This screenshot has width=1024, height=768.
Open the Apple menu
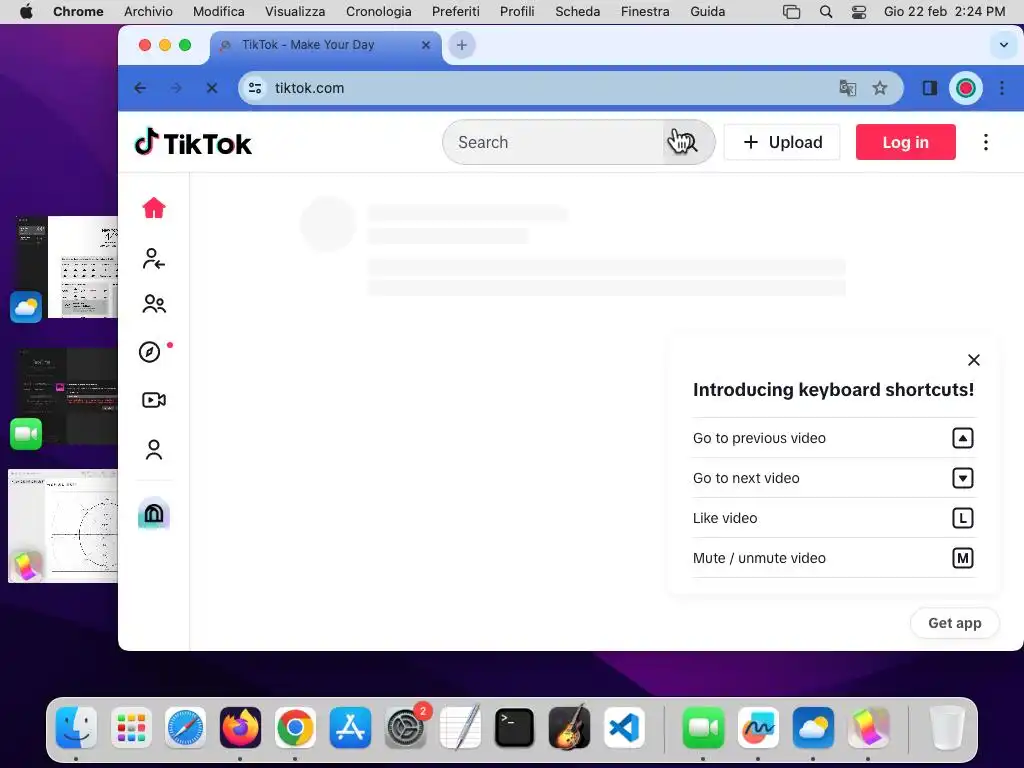pos(26,11)
